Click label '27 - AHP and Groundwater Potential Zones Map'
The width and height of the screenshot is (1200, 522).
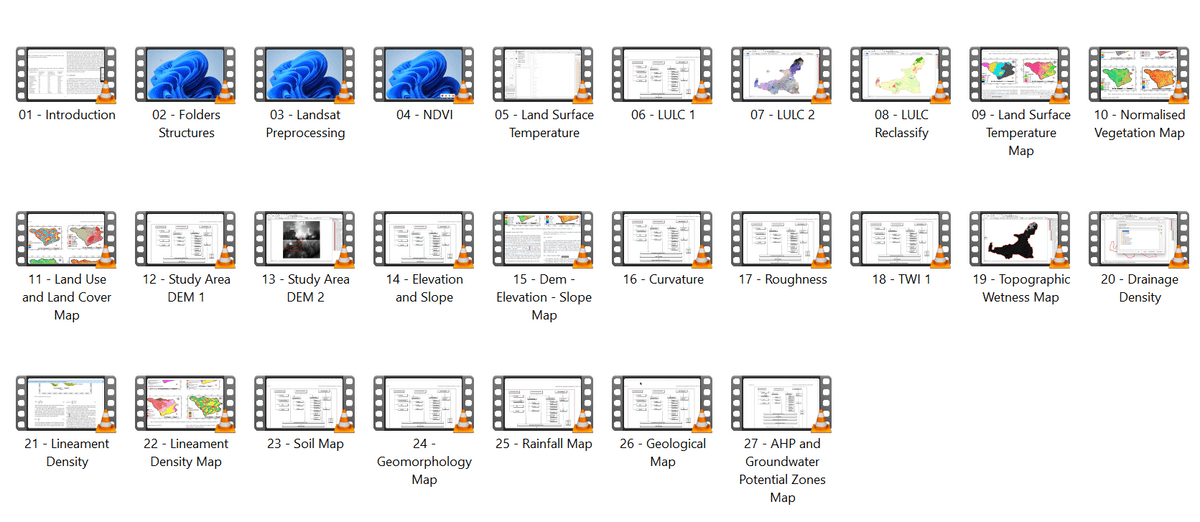[x=782, y=471]
